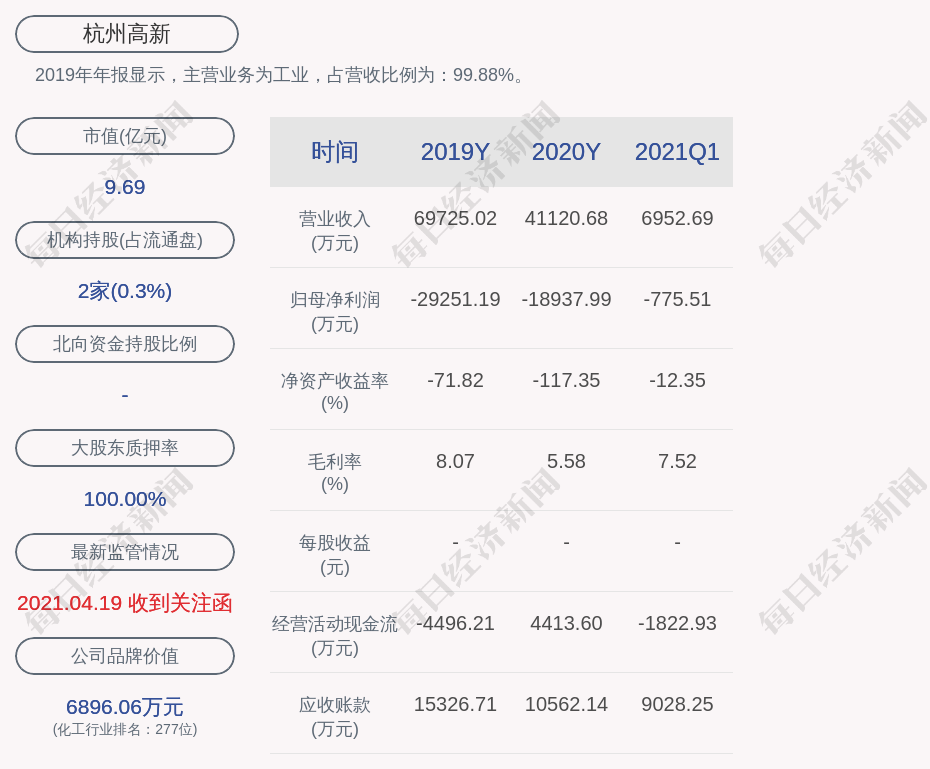Image resolution: width=930 pixels, height=769 pixels.
Task: Select cash flow cell 4413.60
Action: point(566,623)
